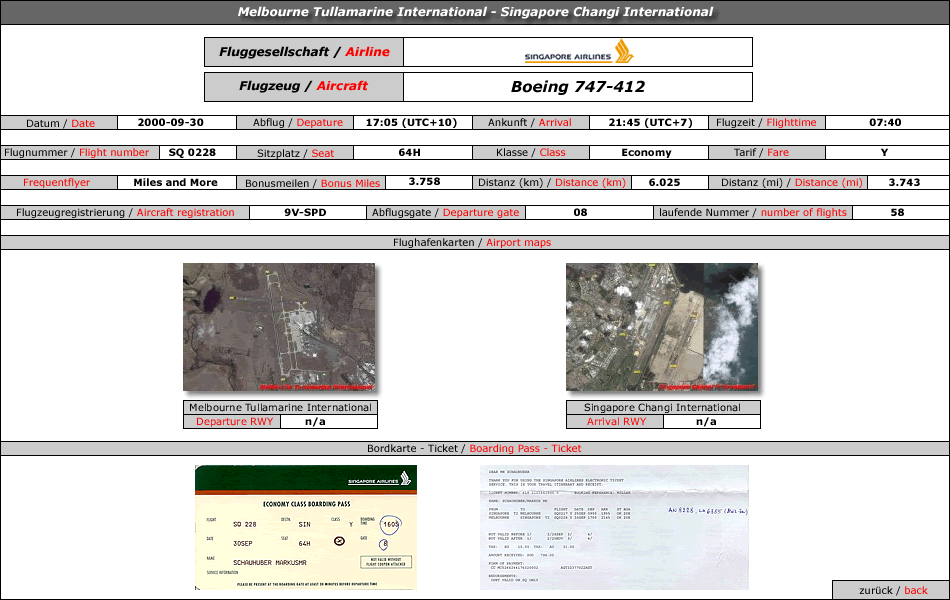Click the Datum / Date label
Image resolution: width=950 pixels, height=600 pixels.
tap(60, 123)
